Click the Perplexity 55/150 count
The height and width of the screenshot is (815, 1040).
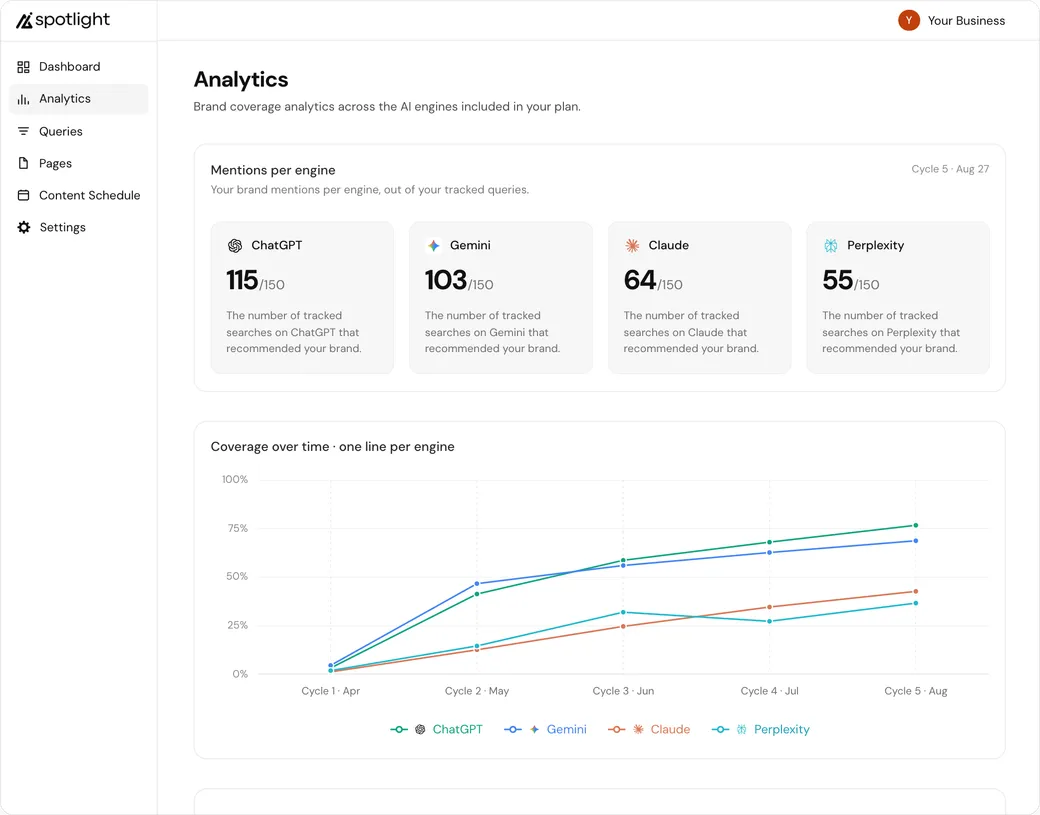(x=850, y=281)
